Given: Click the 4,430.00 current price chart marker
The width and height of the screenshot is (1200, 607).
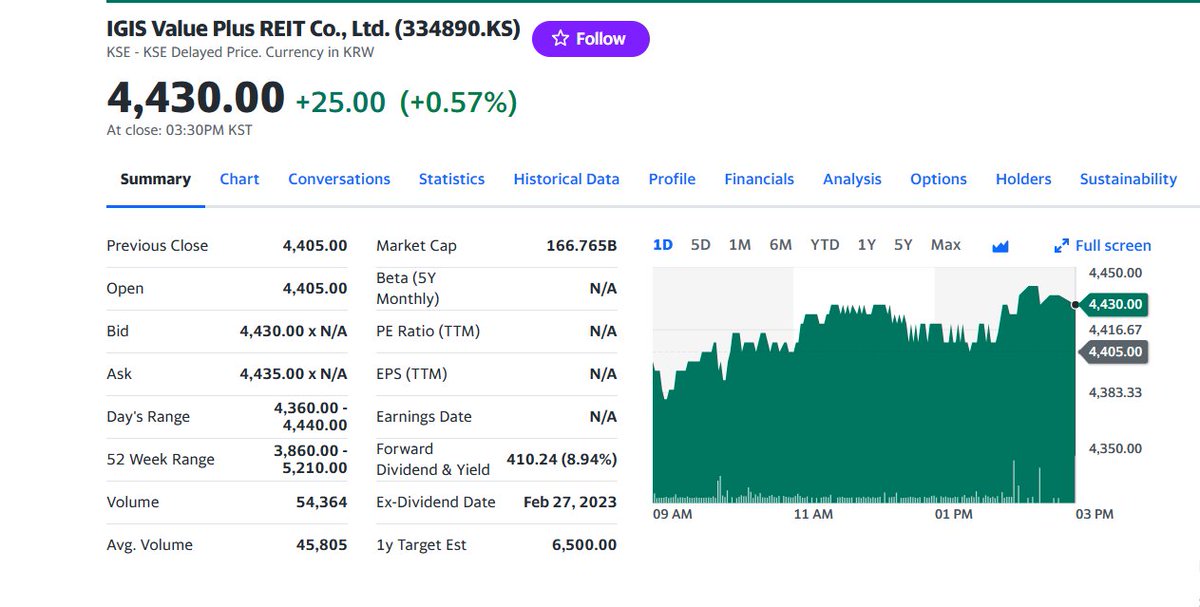Looking at the screenshot, I should click(1112, 304).
